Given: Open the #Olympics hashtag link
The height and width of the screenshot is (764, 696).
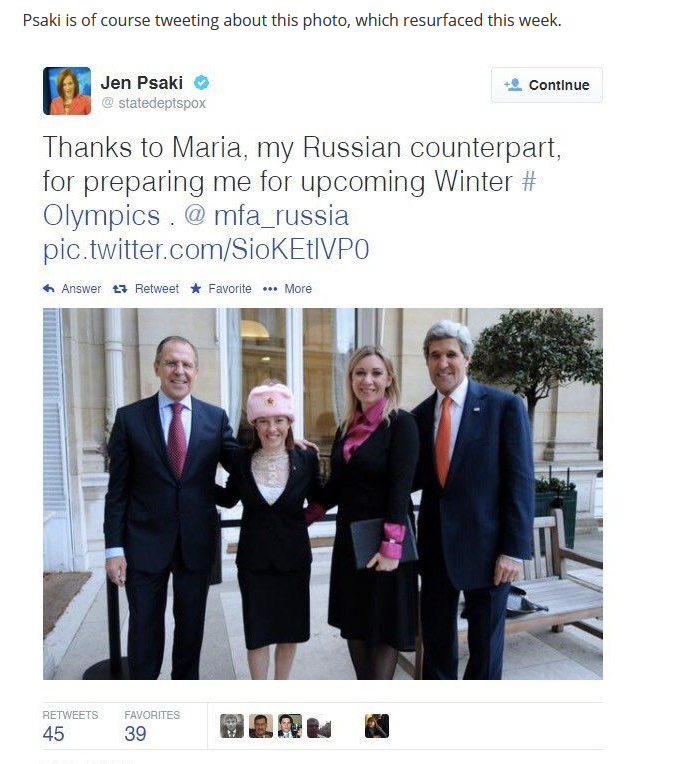Looking at the screenshot, I should [x=290, y=198].
